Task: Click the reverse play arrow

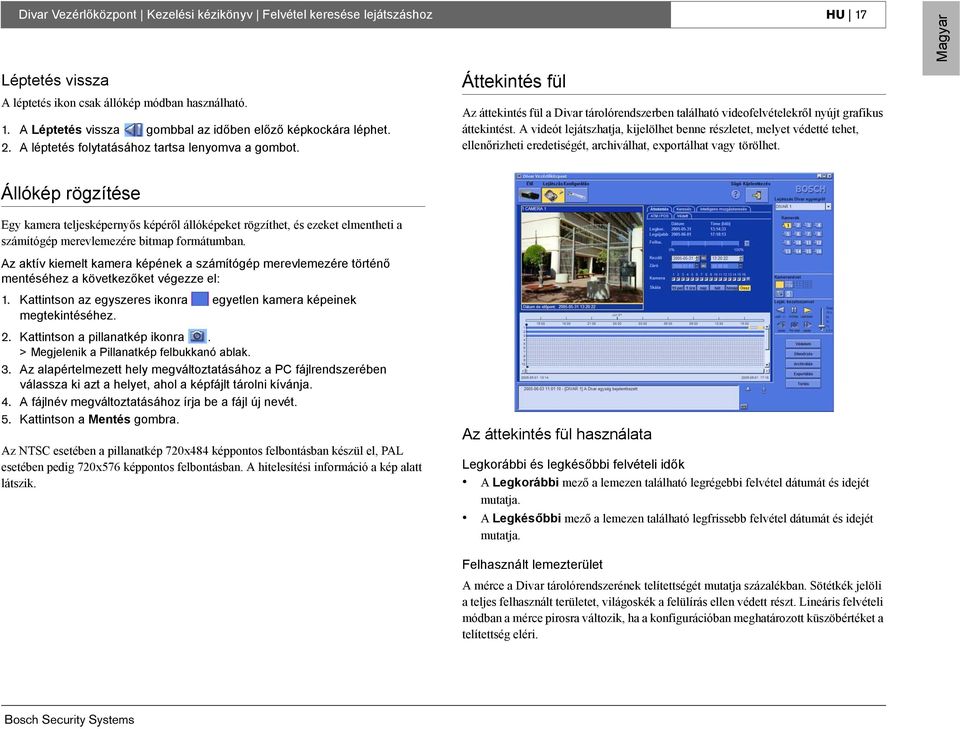Action: coord(781,310)
